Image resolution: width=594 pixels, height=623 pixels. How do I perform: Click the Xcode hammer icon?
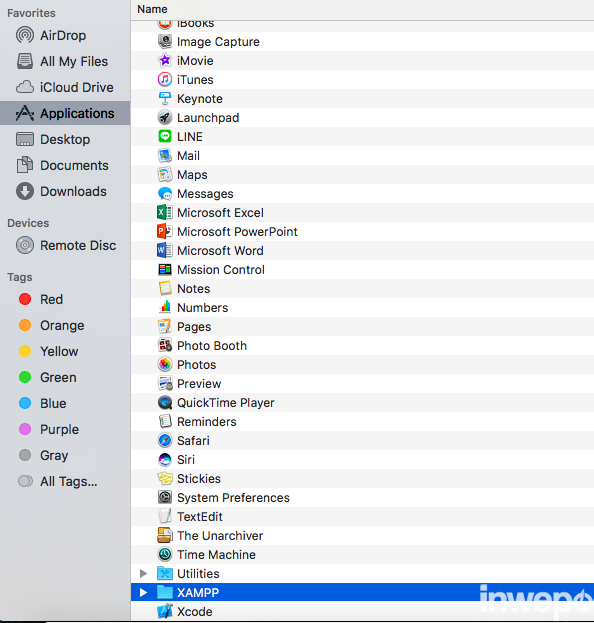click(165, 611)
